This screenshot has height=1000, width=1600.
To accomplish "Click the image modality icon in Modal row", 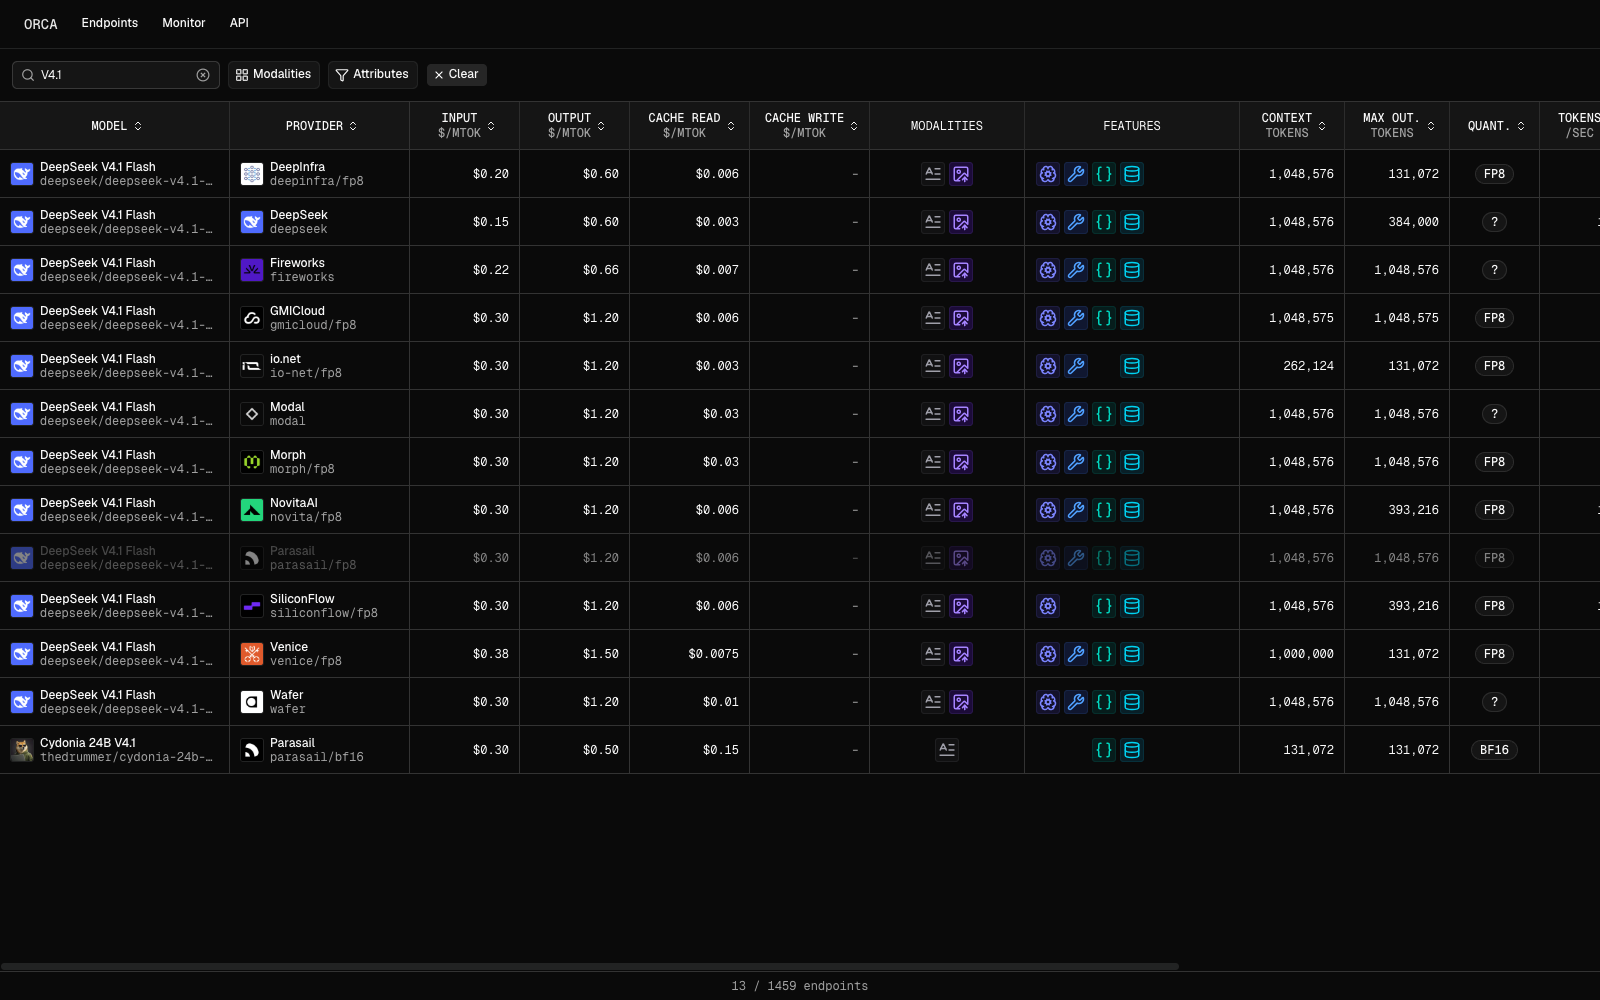I will [961, 414].
